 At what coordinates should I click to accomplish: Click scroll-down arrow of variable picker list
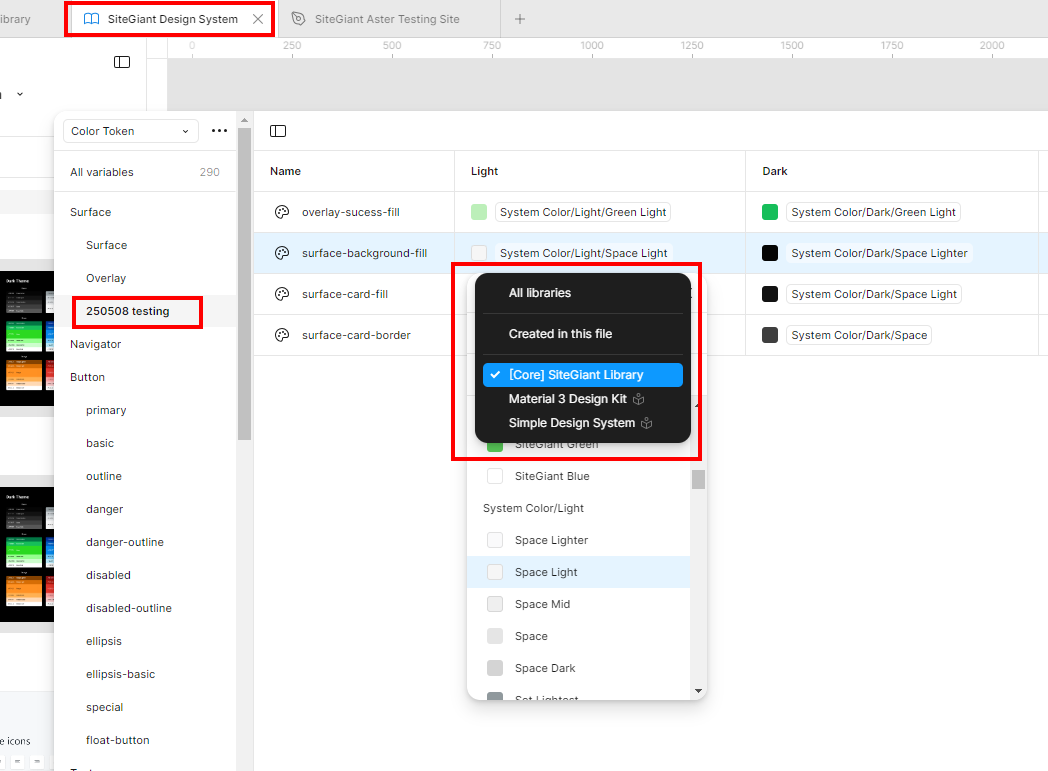point(698,691)
